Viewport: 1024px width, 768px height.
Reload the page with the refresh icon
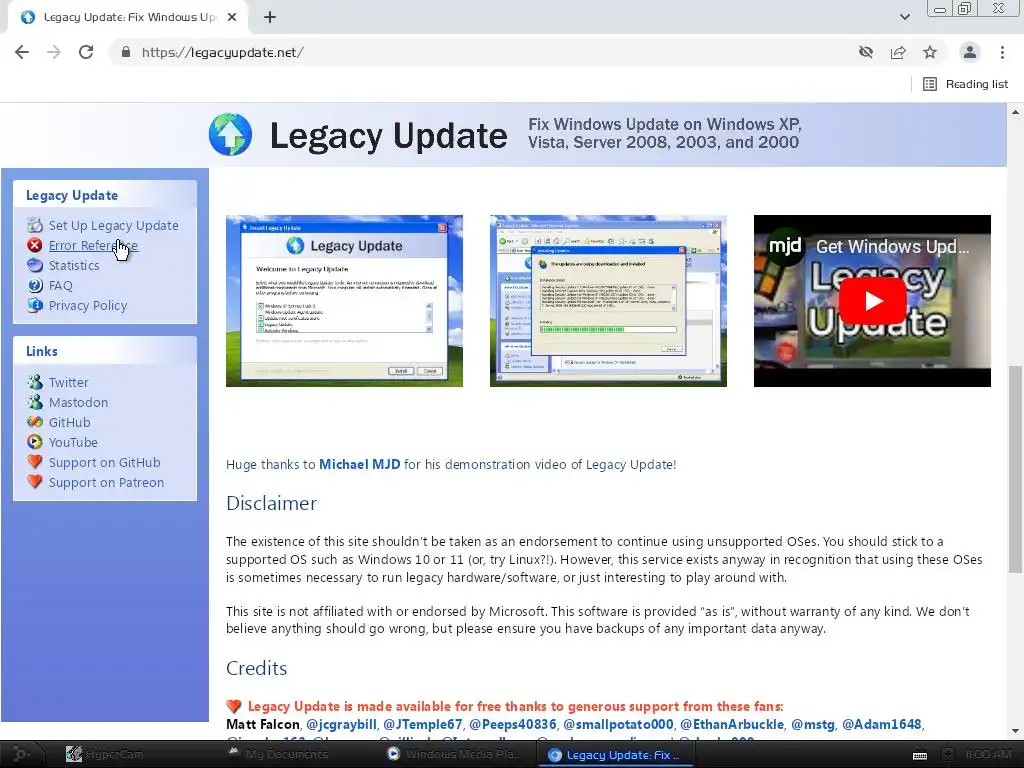click(x=86, y=52)
